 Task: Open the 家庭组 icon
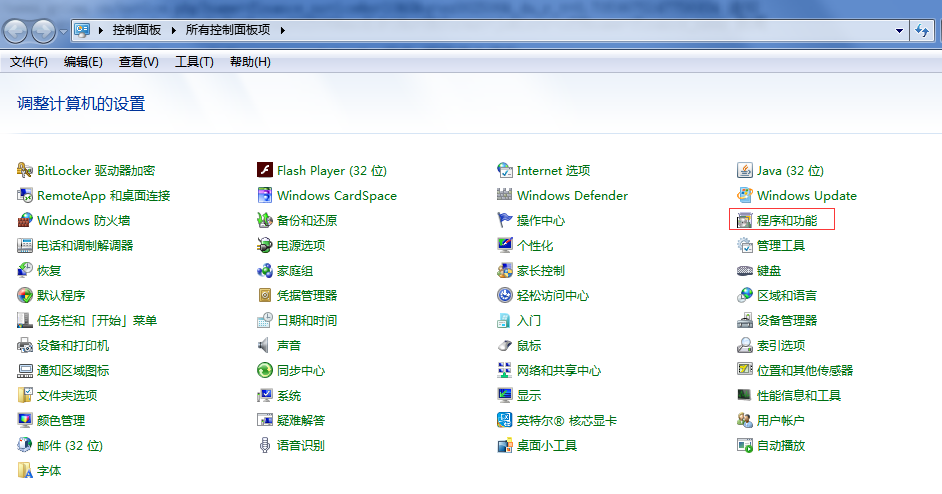click(265, 270)
